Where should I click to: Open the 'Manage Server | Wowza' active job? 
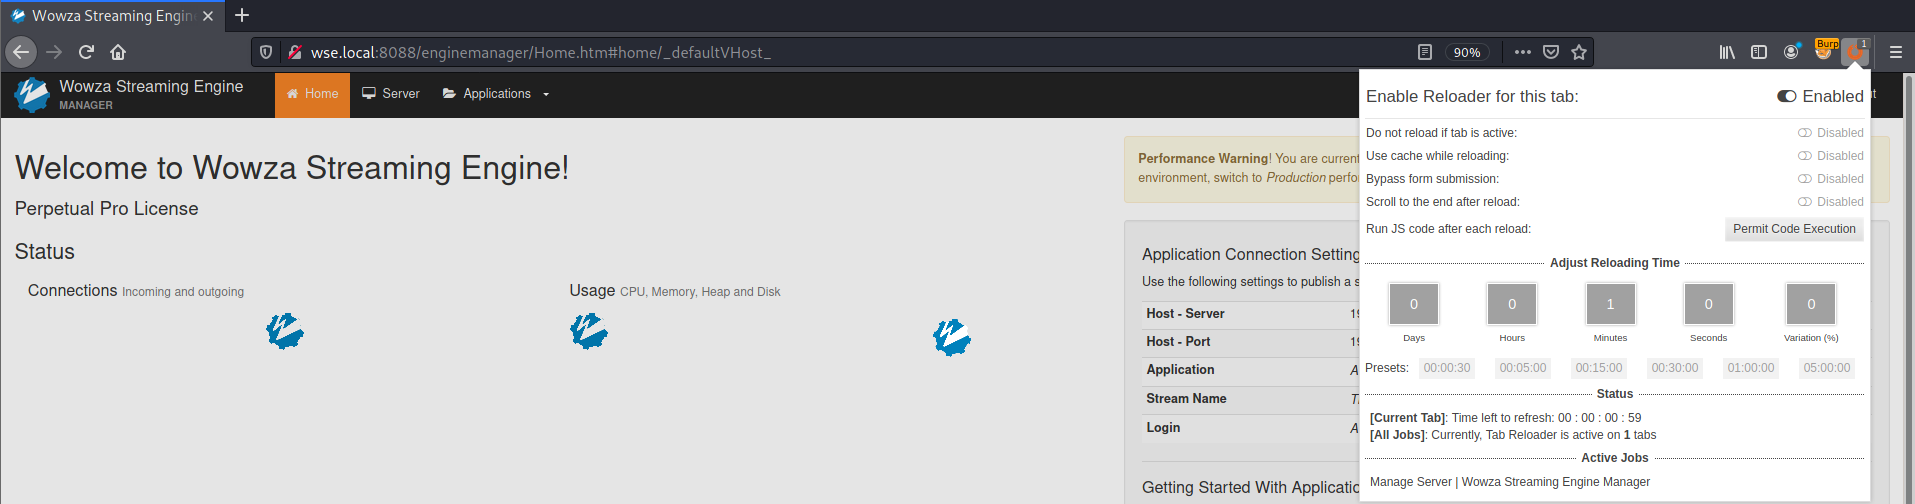coord(1510,482)
